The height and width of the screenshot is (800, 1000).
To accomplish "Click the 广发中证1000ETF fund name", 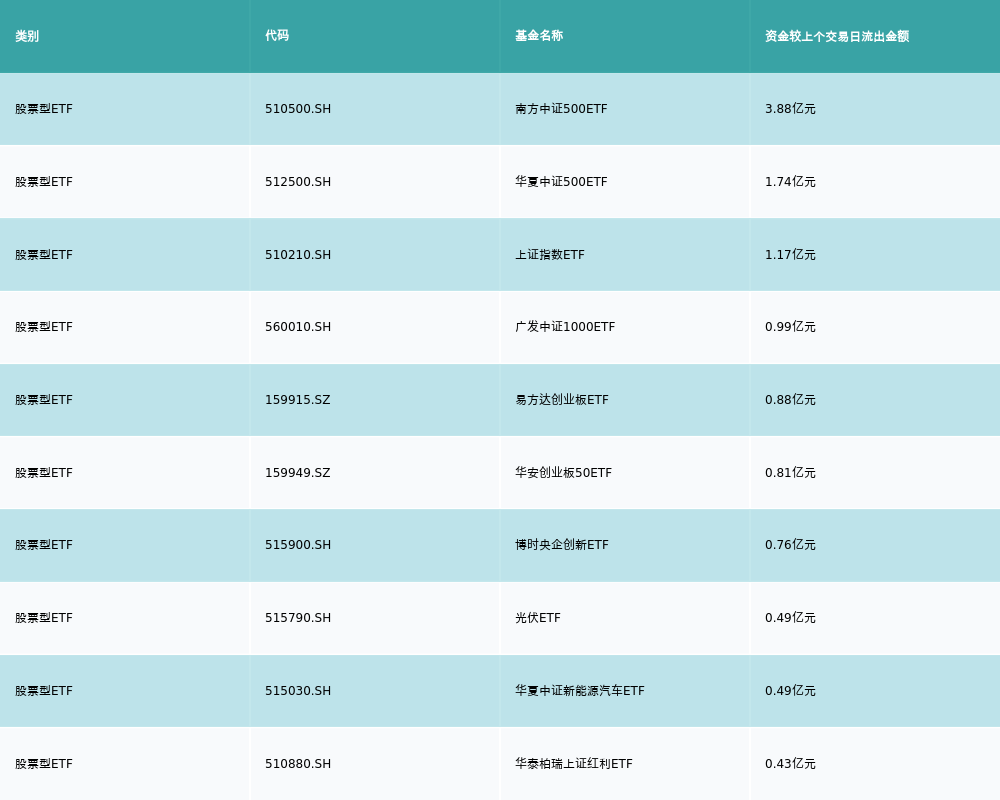I will pyautogui.click(x=565, y=327).
